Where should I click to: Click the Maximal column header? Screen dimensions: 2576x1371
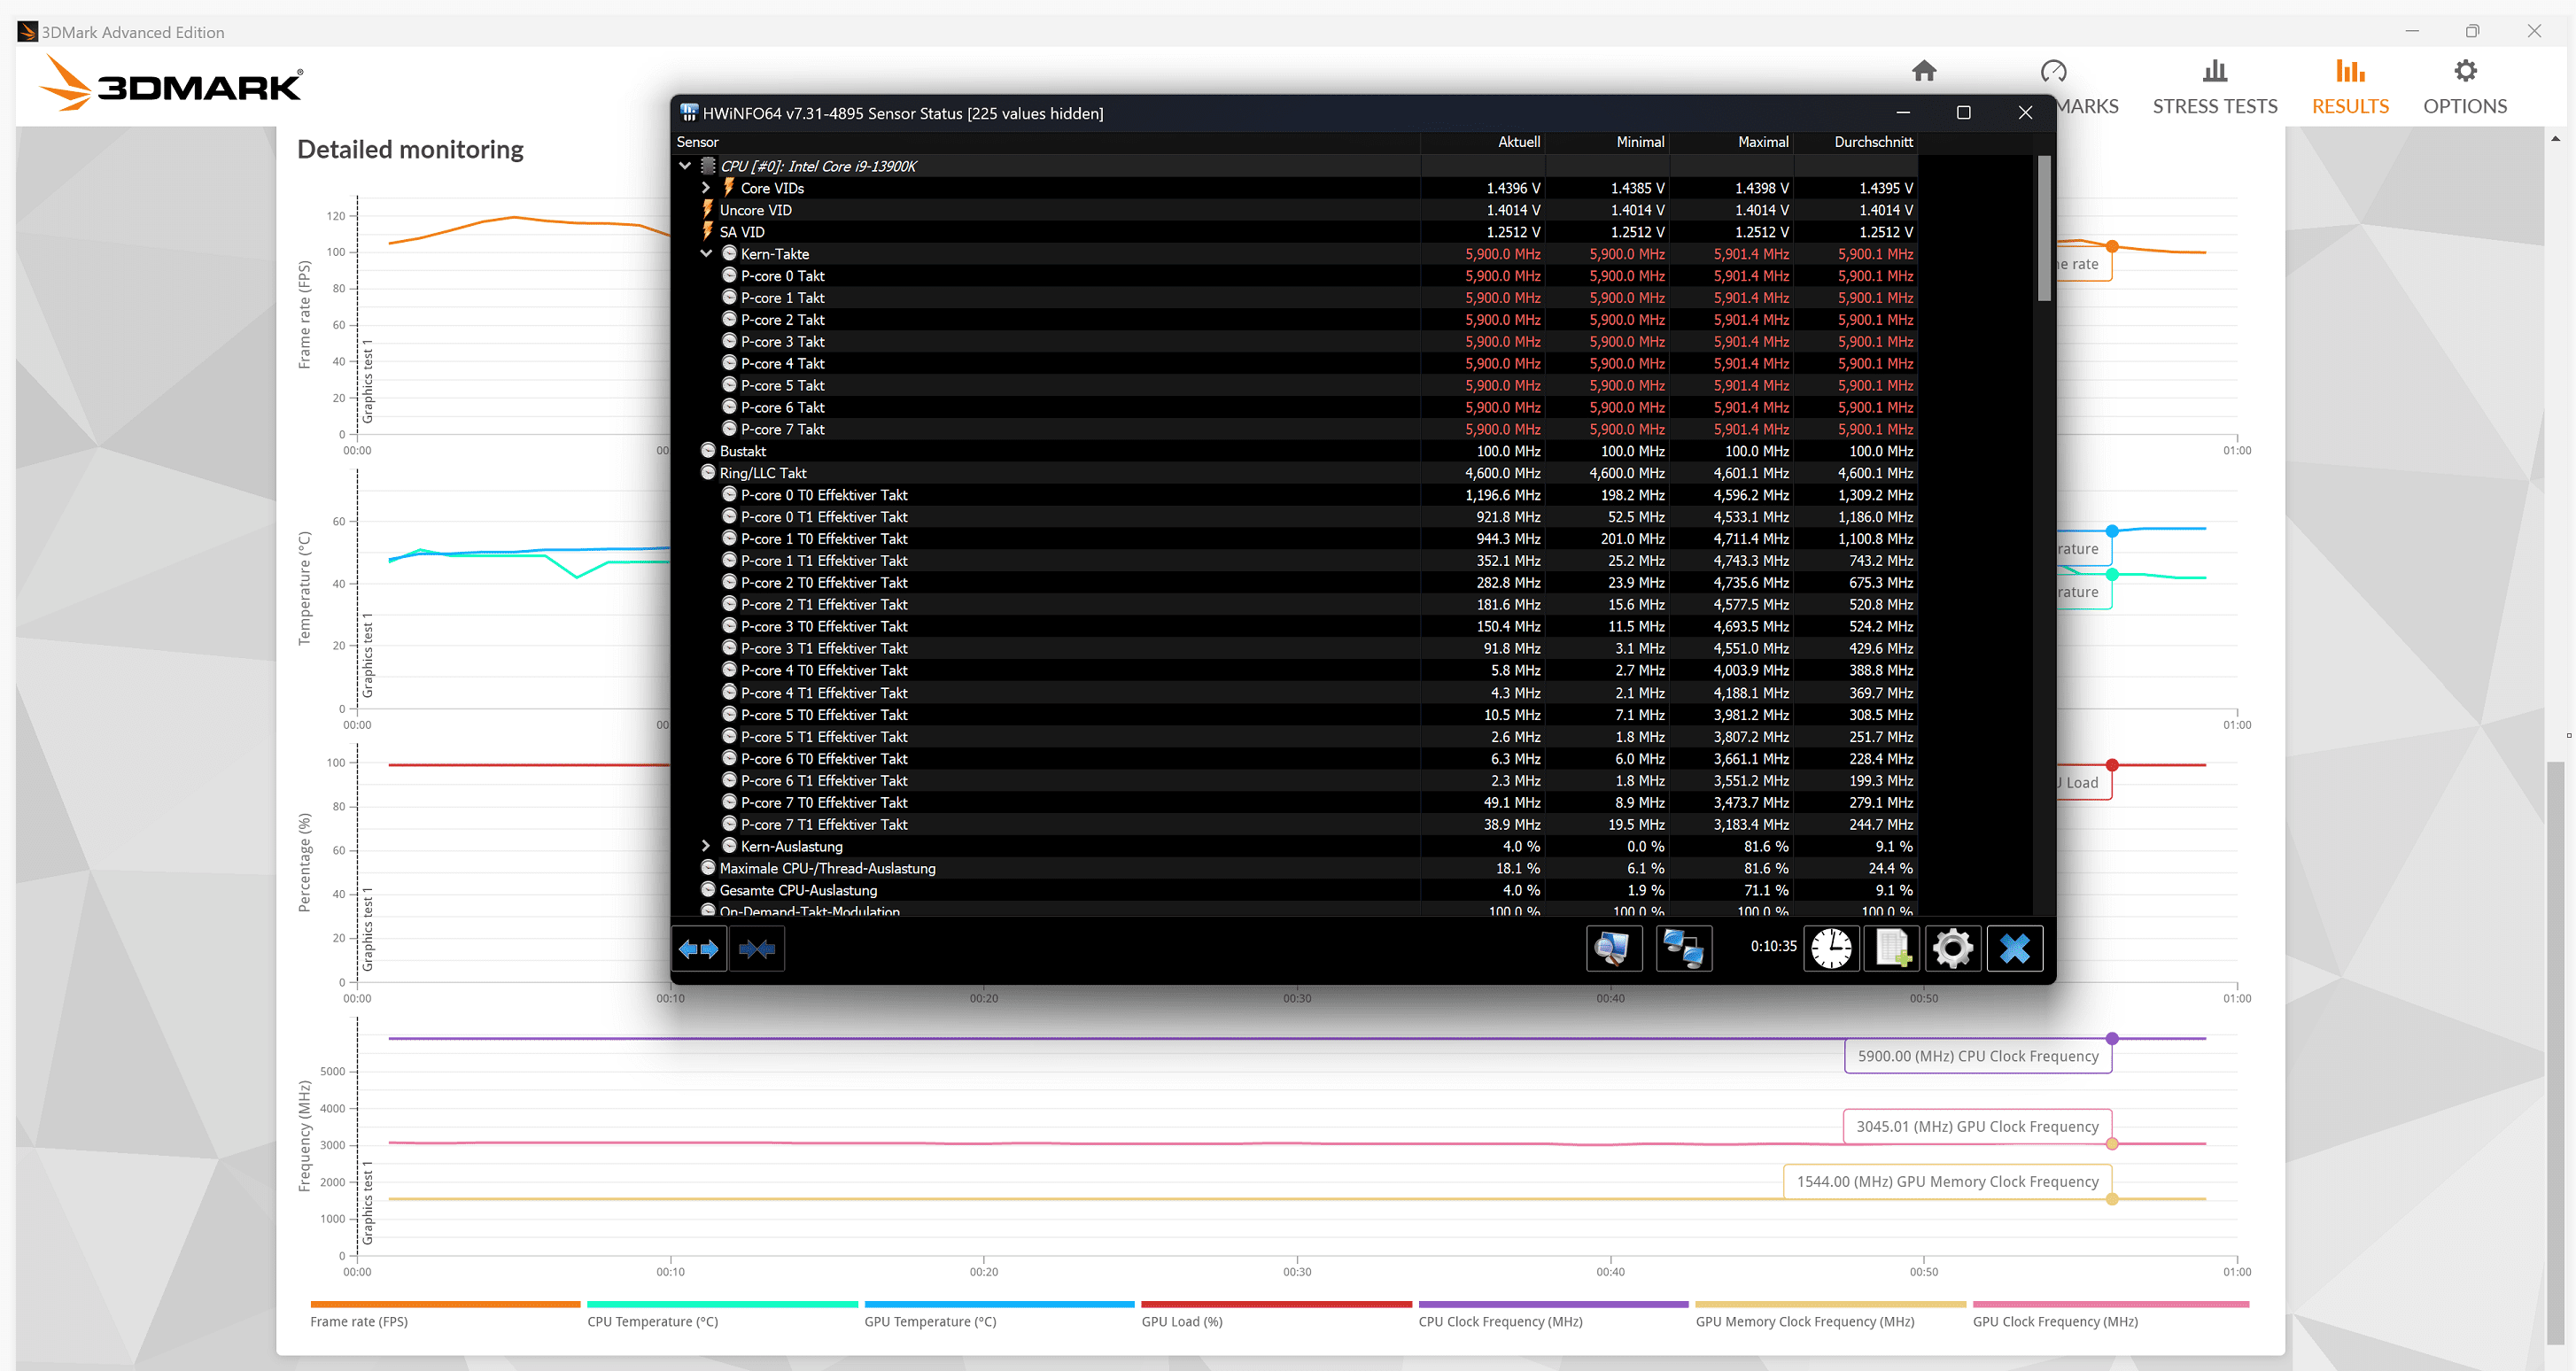tap(1762, 142)
